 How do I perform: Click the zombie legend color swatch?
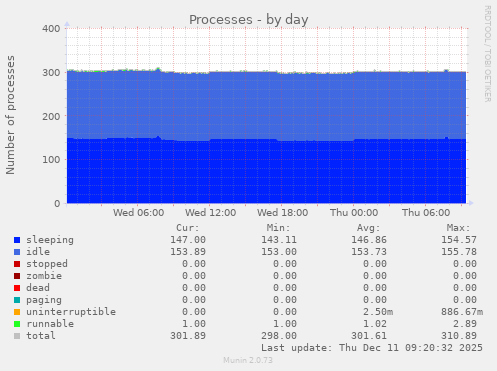click(x=17, y=276)
